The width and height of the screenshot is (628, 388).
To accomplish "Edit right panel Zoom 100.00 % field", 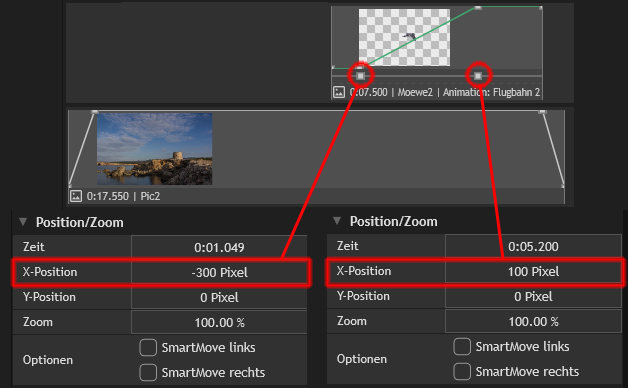I will tap(533, 322).
